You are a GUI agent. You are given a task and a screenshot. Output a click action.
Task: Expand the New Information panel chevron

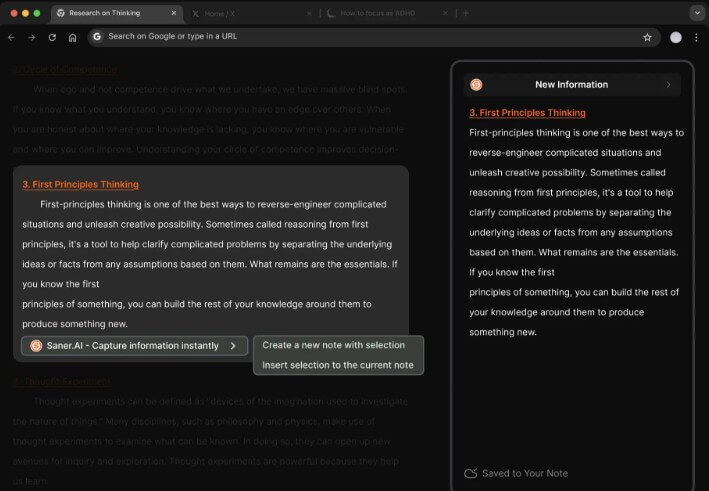[668, 85]
